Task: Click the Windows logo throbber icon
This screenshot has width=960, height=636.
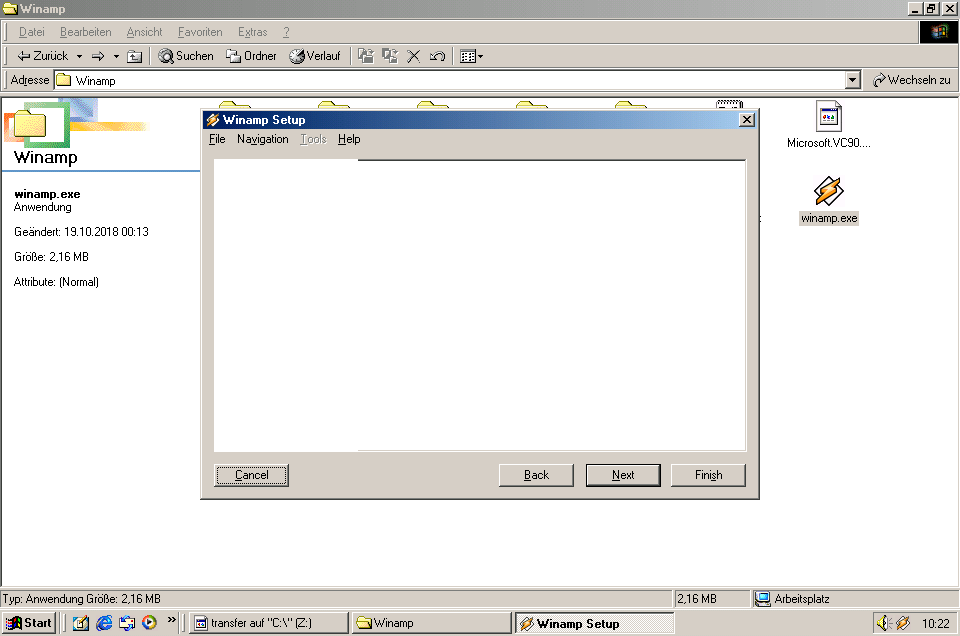Action: [939, 32]
